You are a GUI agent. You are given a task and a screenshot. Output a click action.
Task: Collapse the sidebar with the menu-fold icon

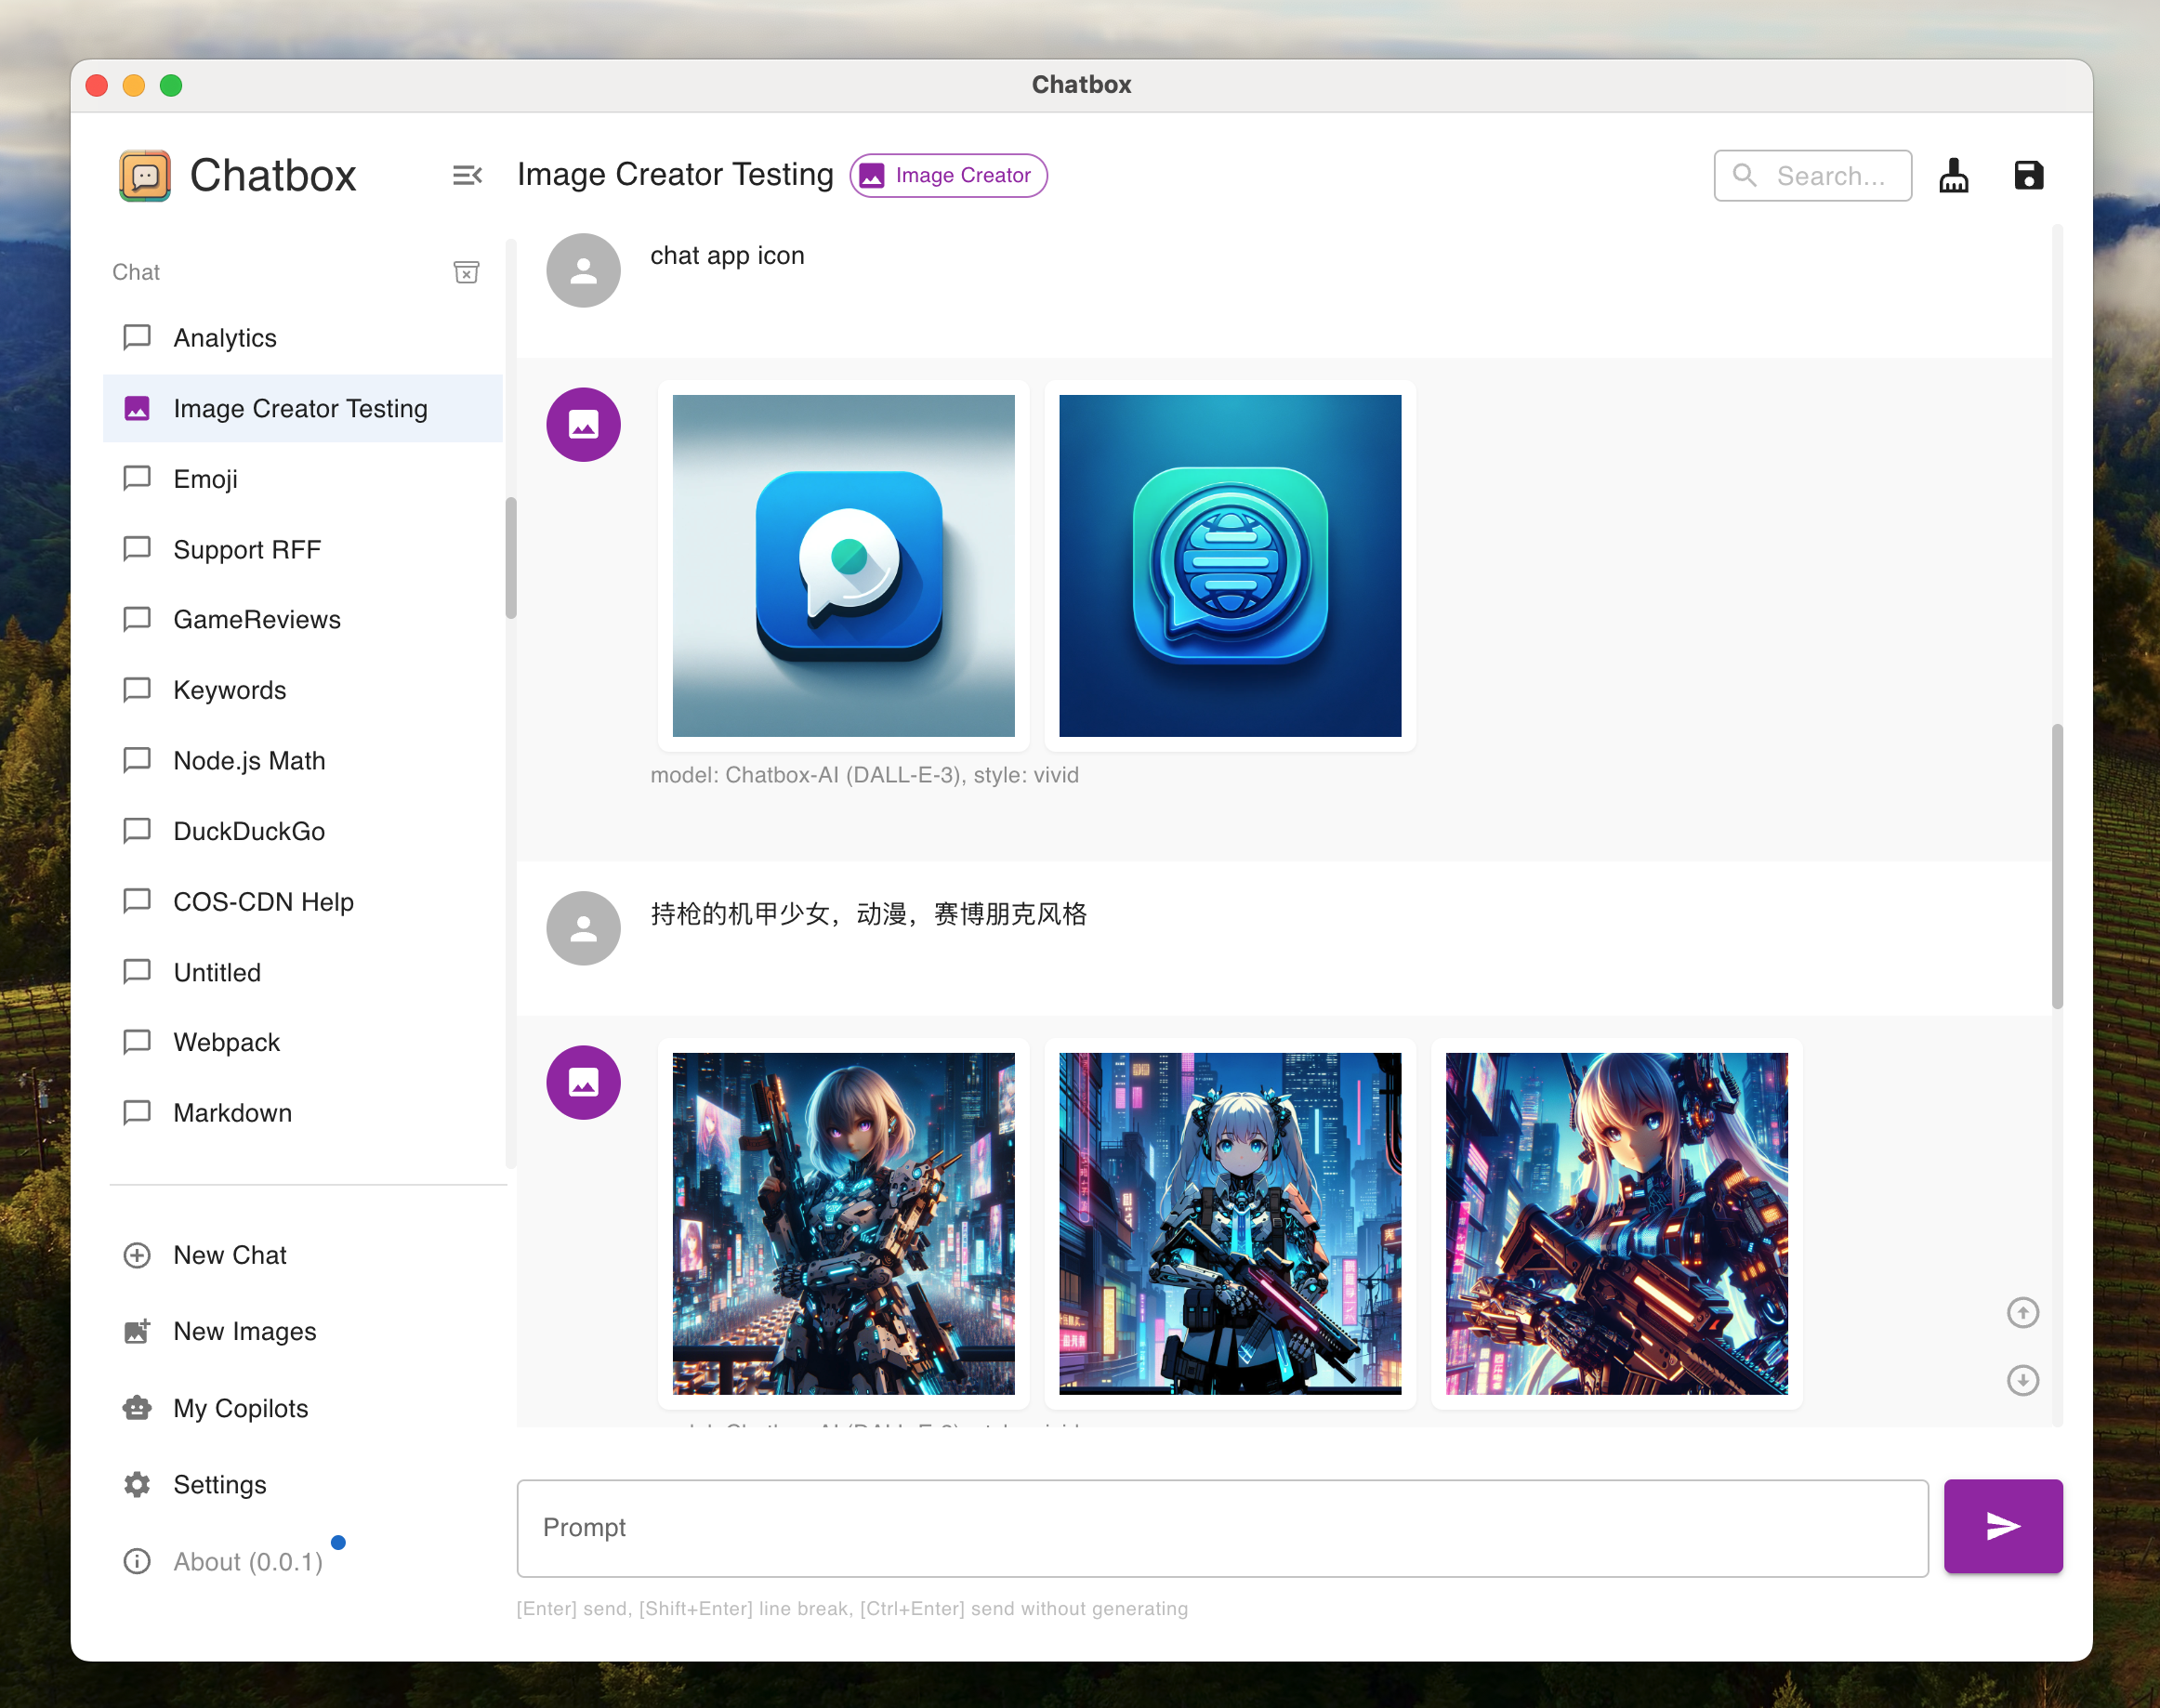click(x=467, y=175)
